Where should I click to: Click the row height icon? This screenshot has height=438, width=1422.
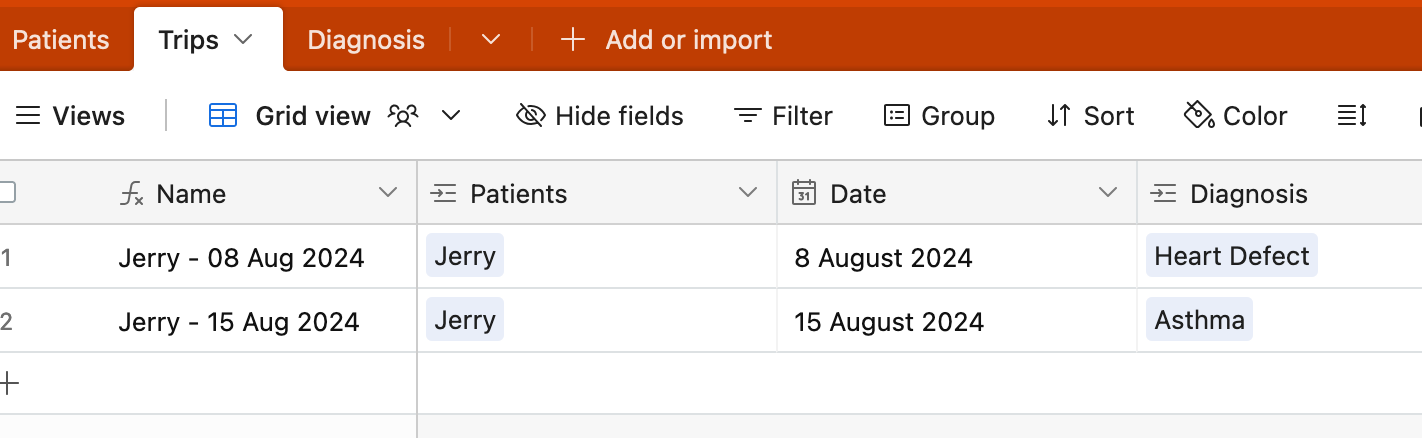(1352, 117)
